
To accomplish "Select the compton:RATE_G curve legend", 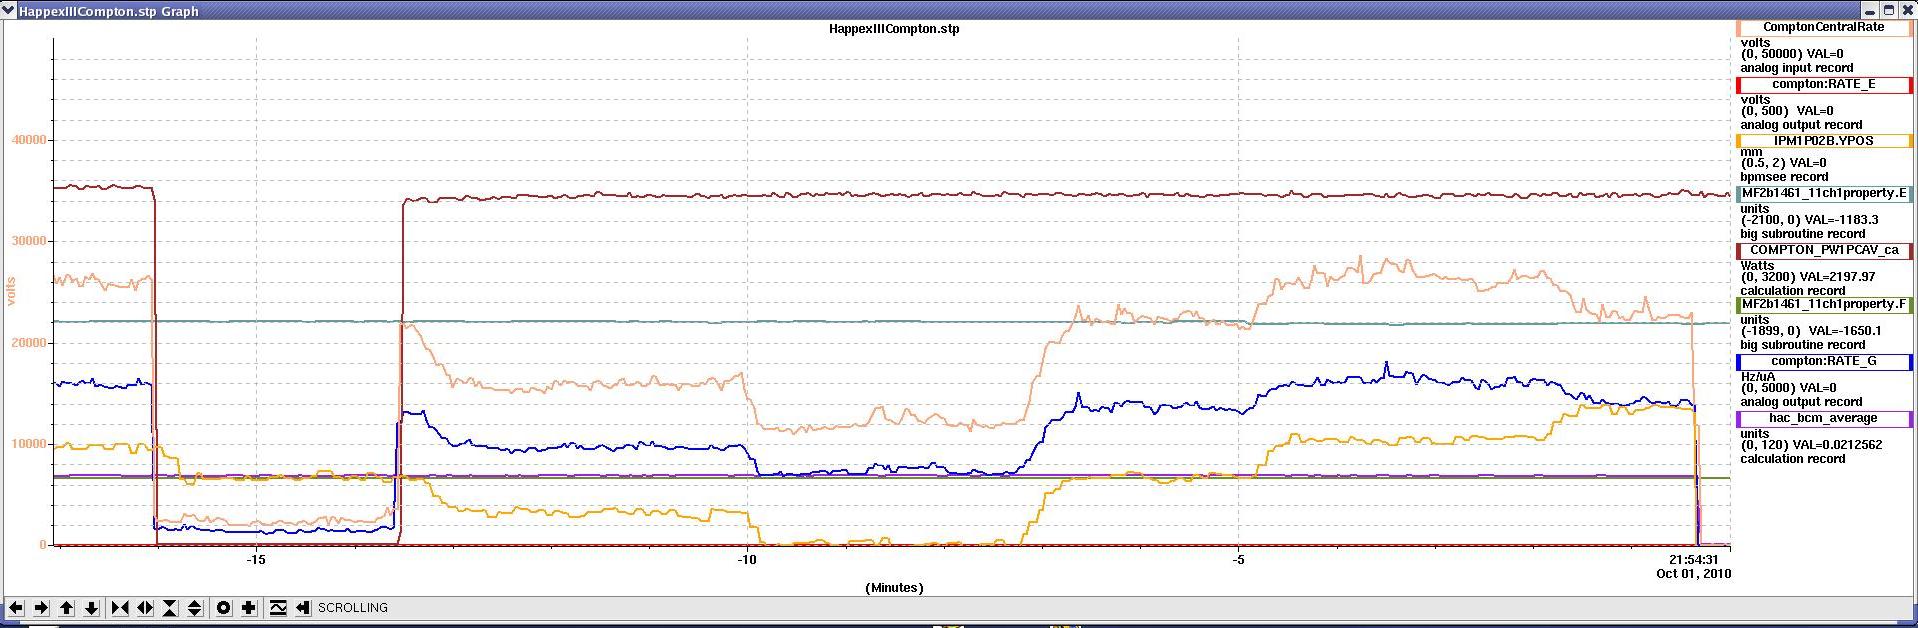I will point(1824,361).
